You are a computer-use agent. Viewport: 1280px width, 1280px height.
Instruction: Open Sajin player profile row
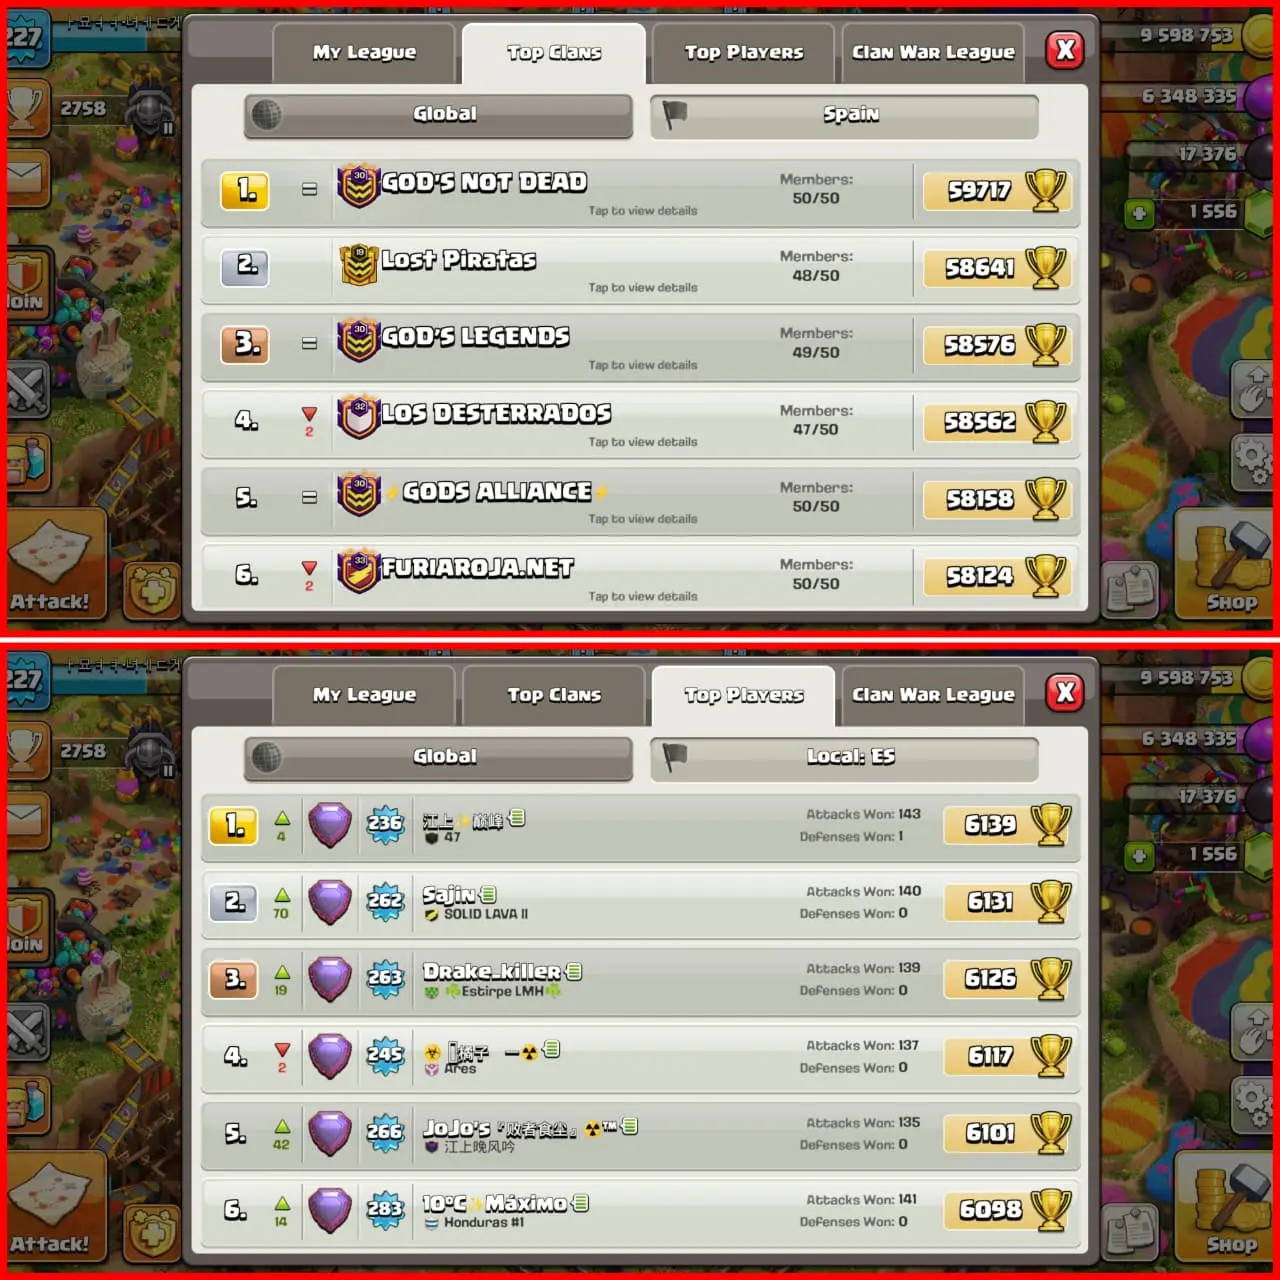pyautogui.click(x=640, y=903)
